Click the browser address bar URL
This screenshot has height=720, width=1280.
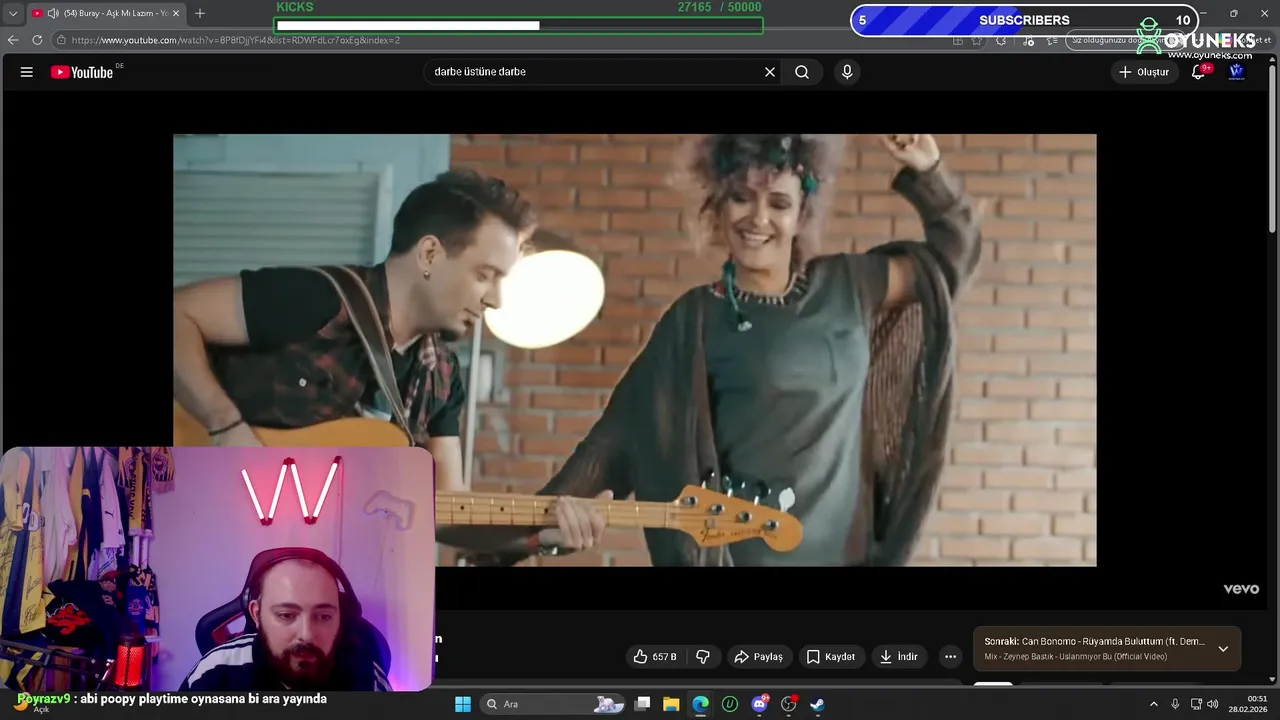pos(236,40)
